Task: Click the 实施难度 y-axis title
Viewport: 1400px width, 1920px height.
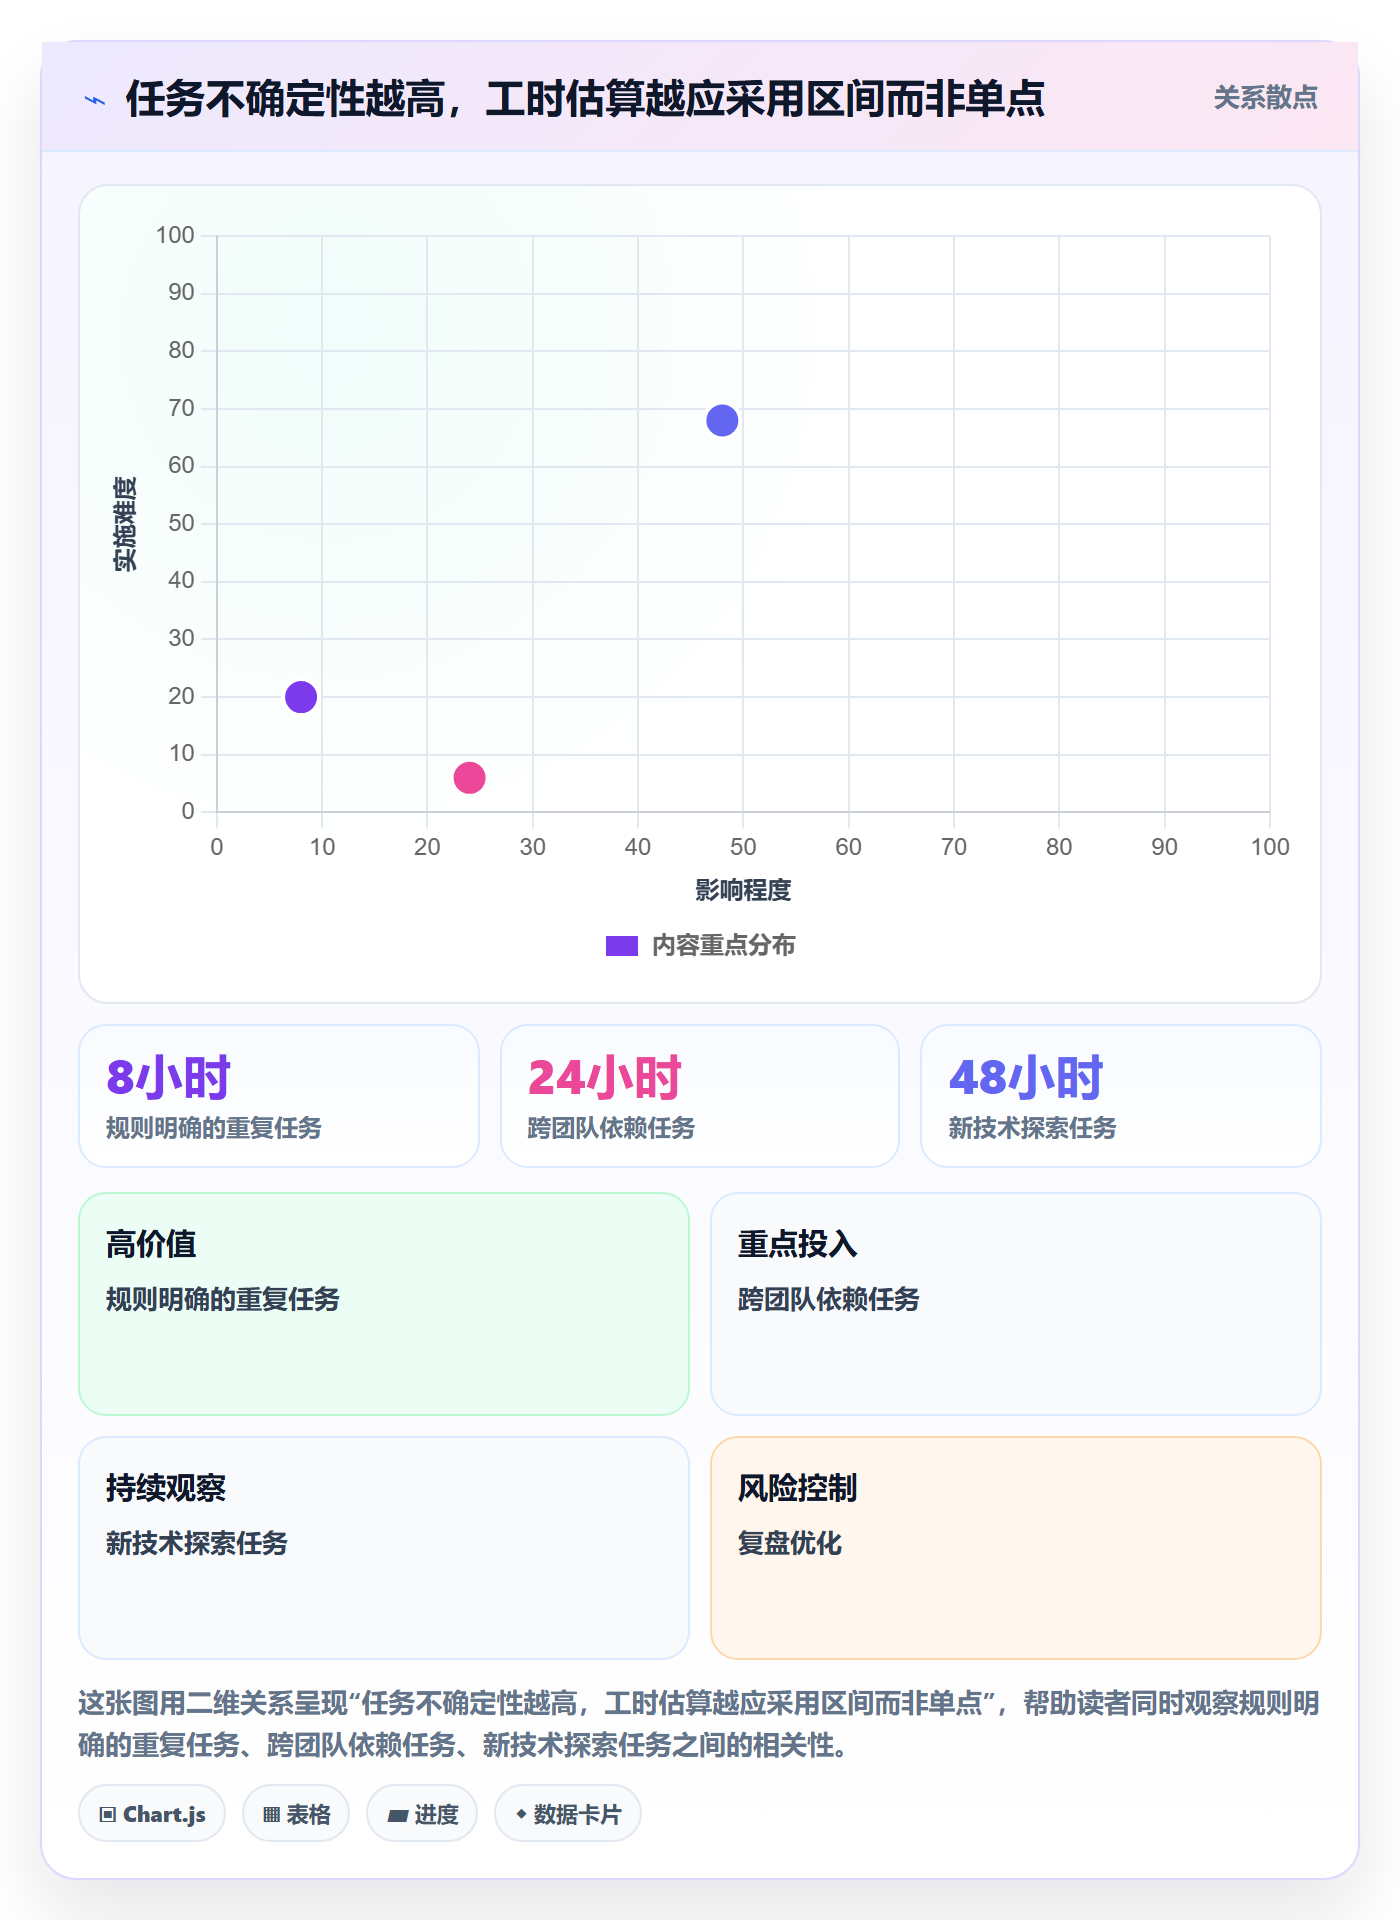Action: [x=125, y=524]
